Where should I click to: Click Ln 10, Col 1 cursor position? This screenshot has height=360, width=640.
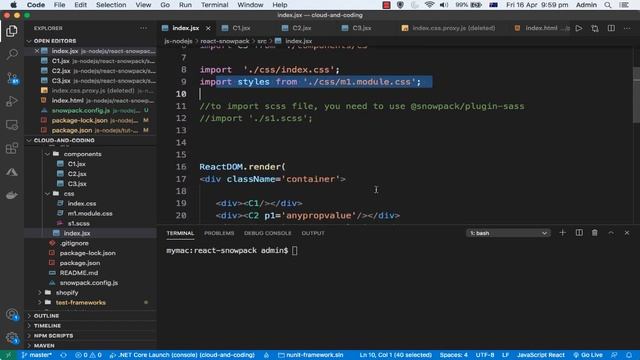click(x=395, y=355)
